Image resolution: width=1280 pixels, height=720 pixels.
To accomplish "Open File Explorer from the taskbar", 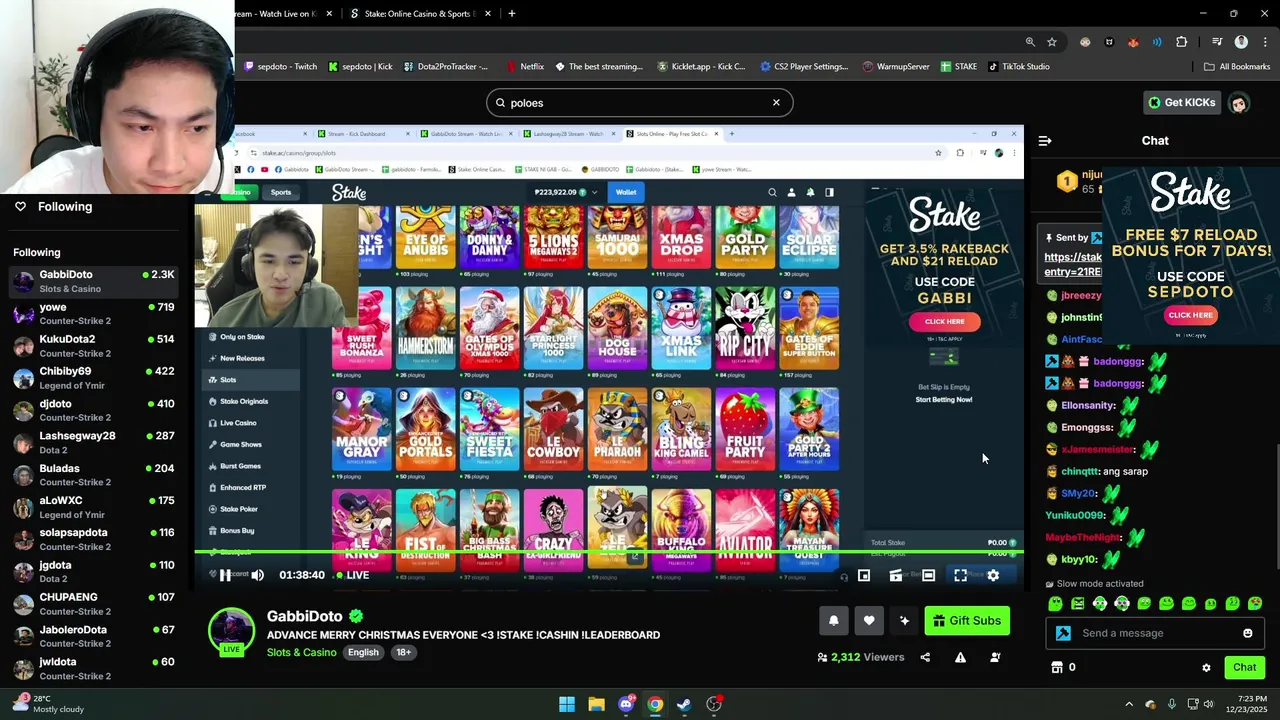I will pos(596,704).
